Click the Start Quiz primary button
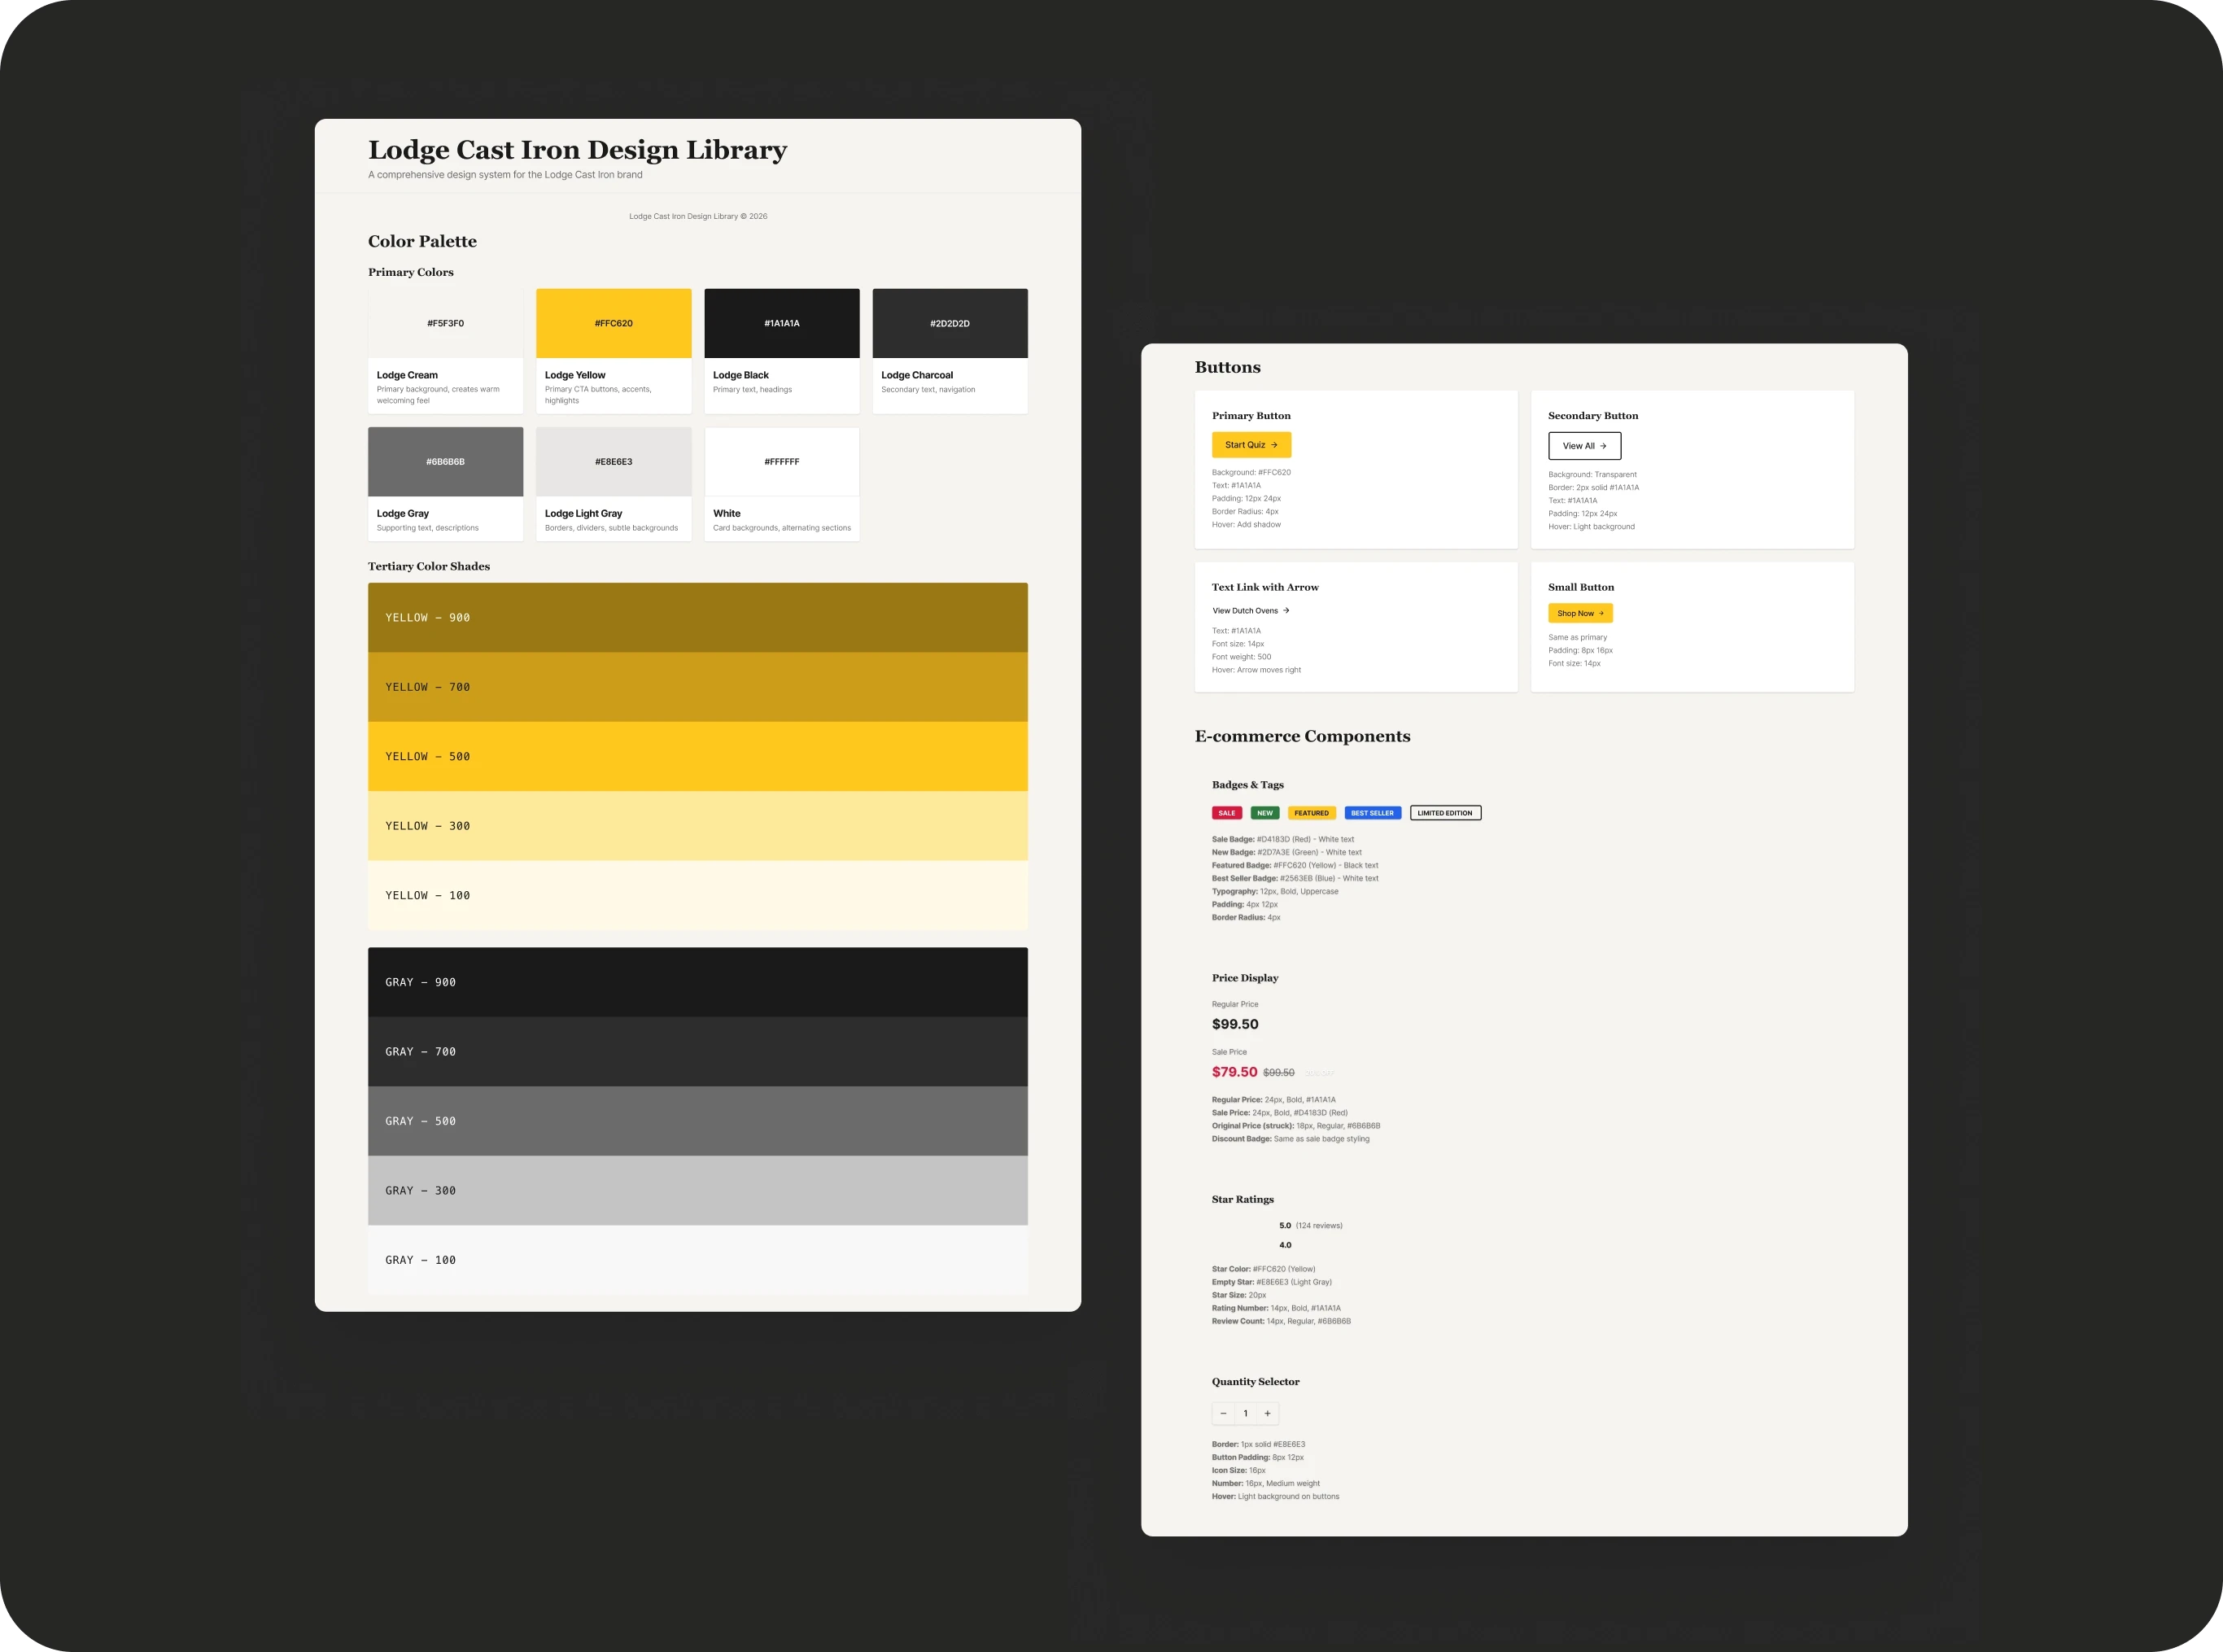The height and width of the screenshot is (1652, 2223). [1251, 445]
